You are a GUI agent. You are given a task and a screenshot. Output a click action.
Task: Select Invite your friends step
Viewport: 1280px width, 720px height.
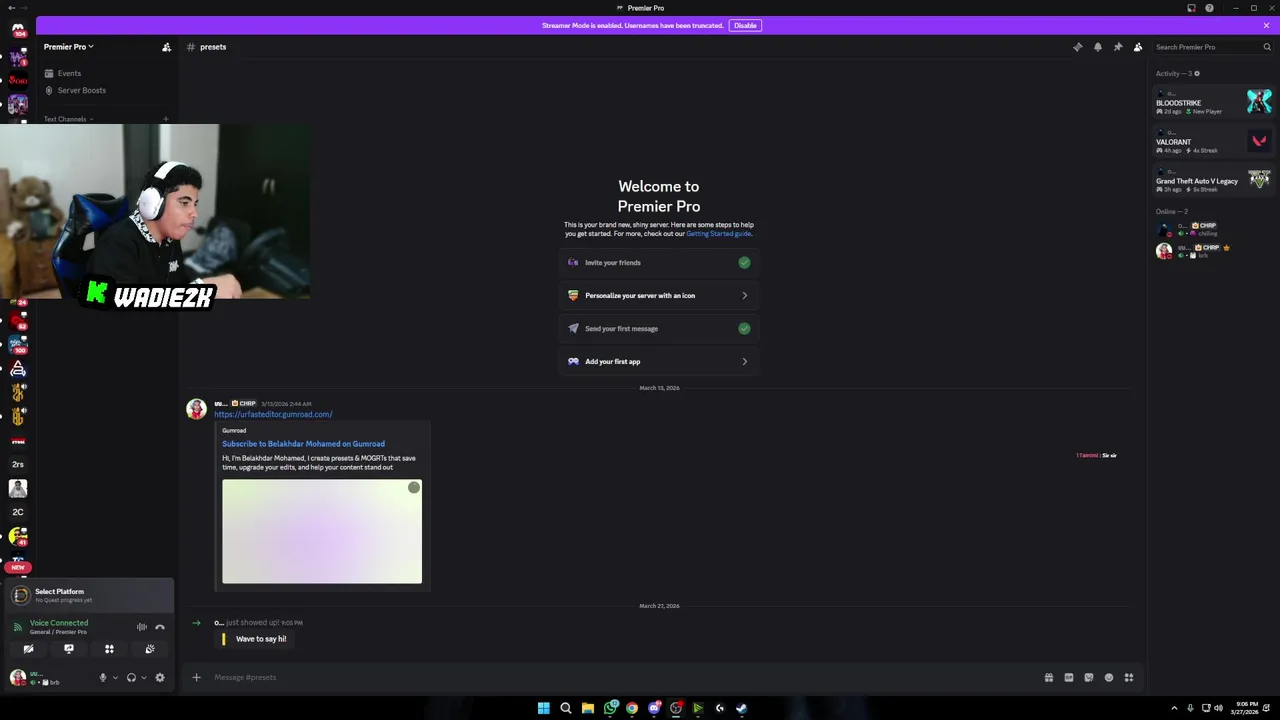(659, 263)
